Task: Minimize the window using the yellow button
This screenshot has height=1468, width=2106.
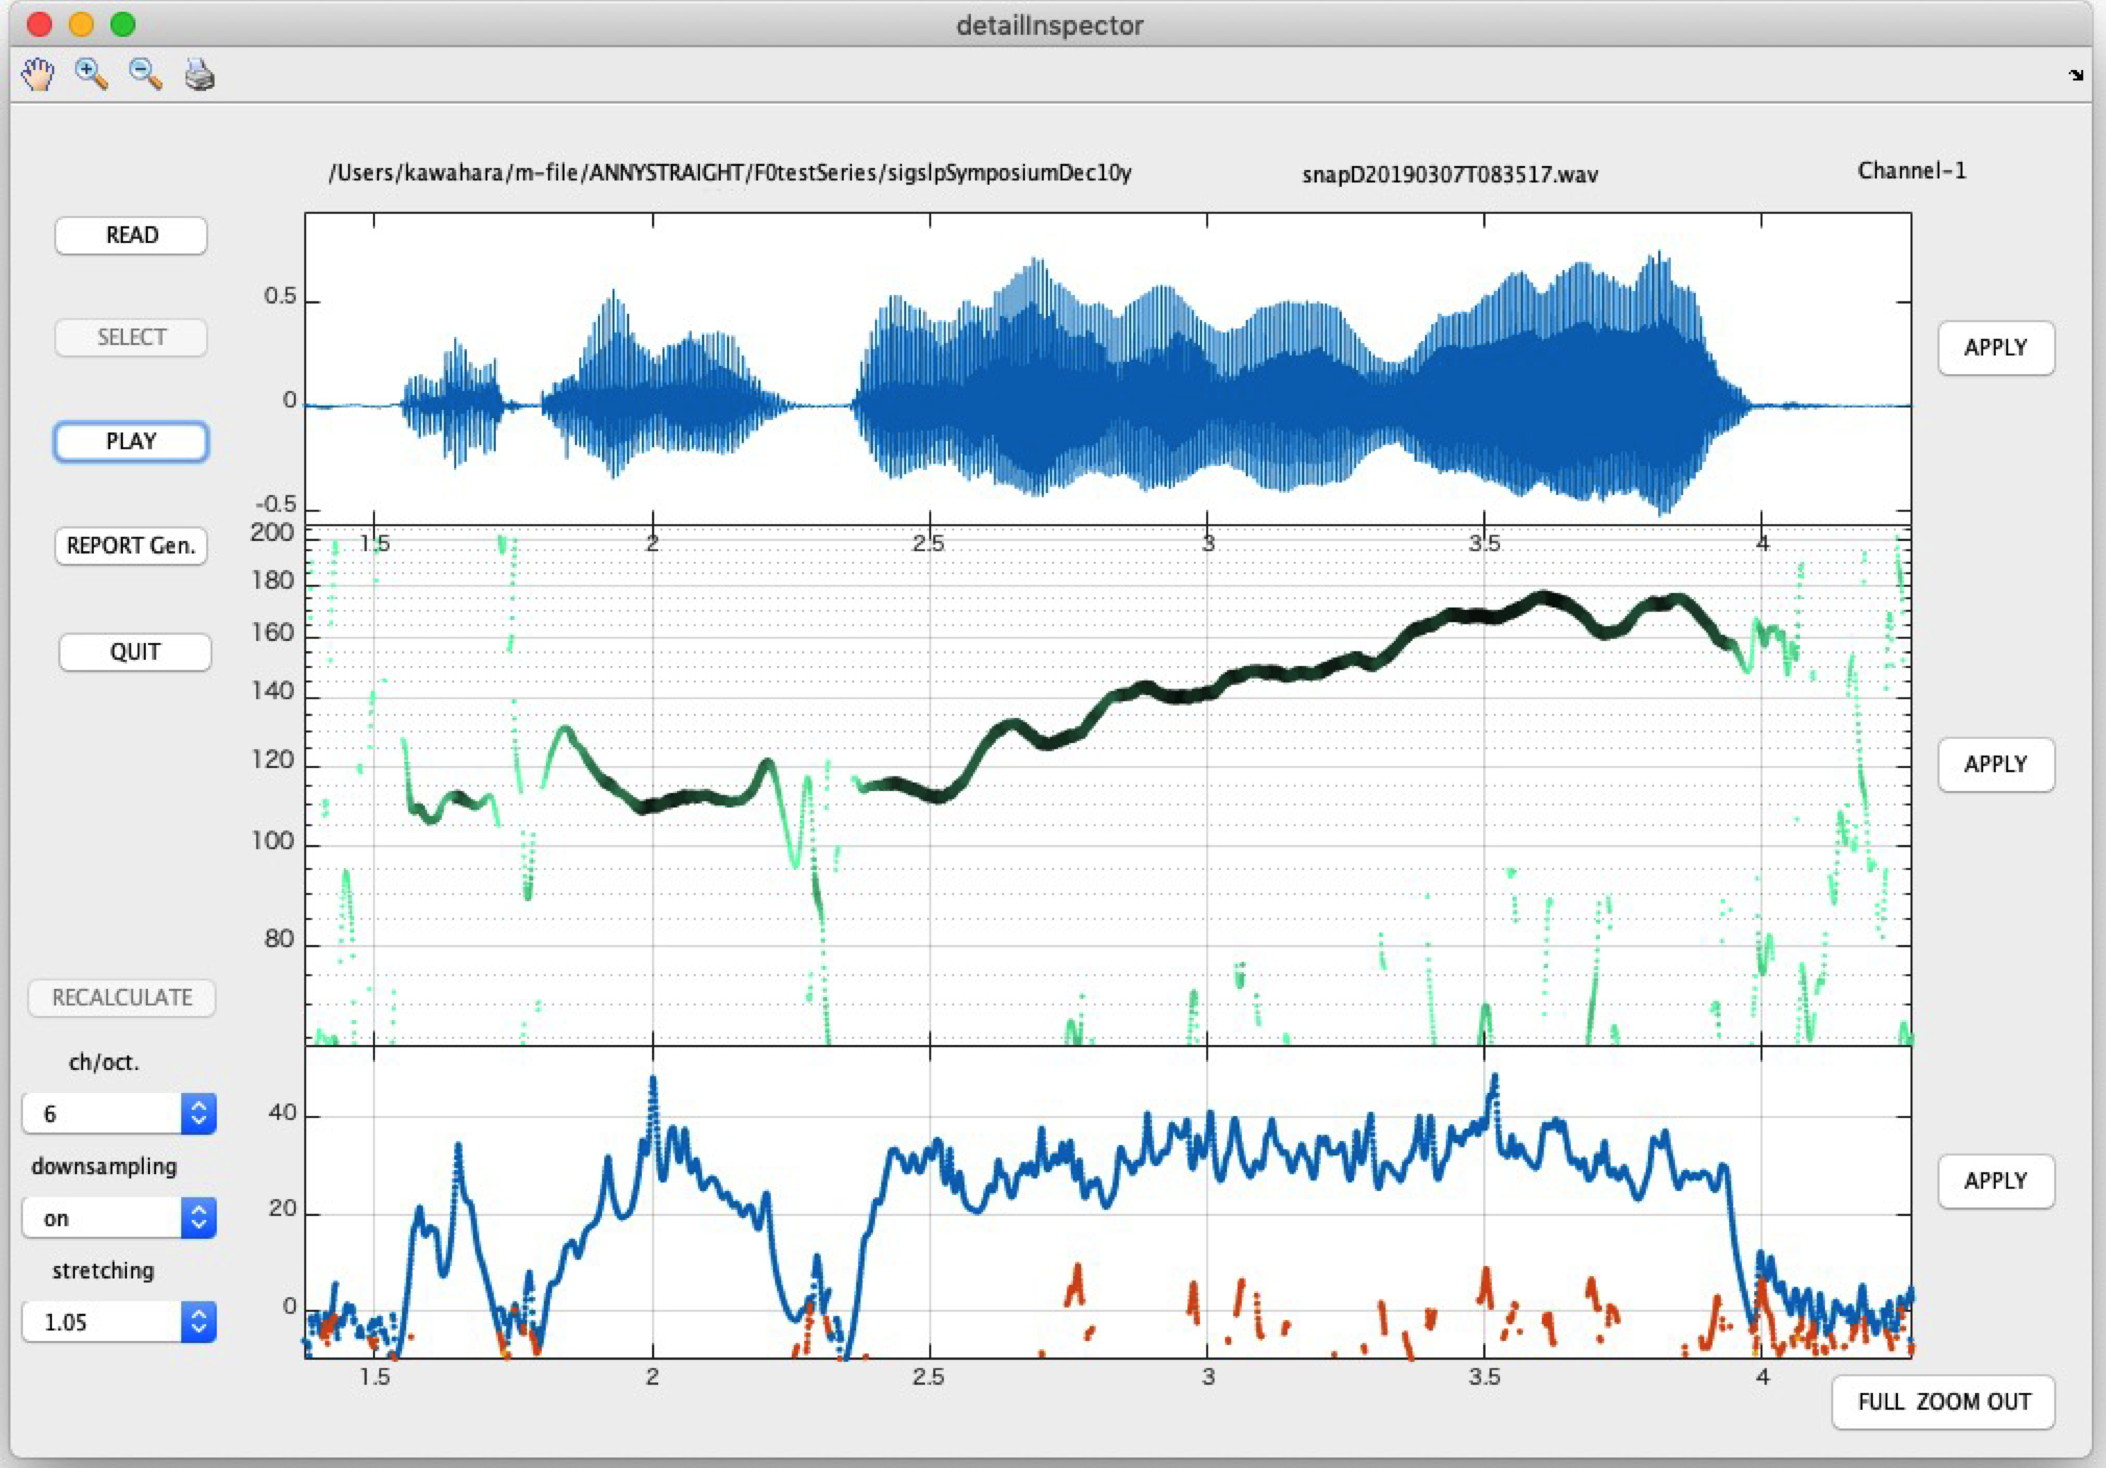Action: (81, 24)
